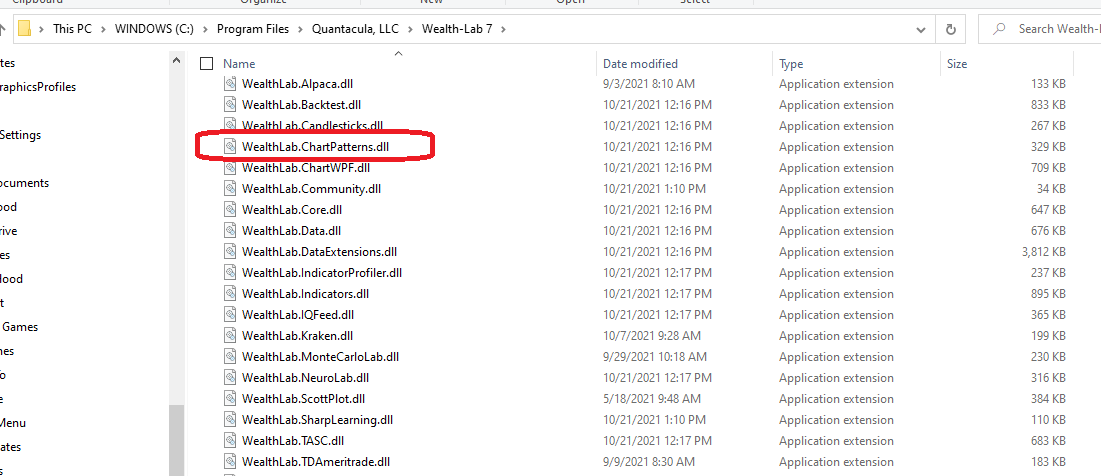Image resolution: width=1101 pixels, height=476 pixels.
Task: Click date 9/29/2021 10:18 AM
Action: click(x=654, y=357)
